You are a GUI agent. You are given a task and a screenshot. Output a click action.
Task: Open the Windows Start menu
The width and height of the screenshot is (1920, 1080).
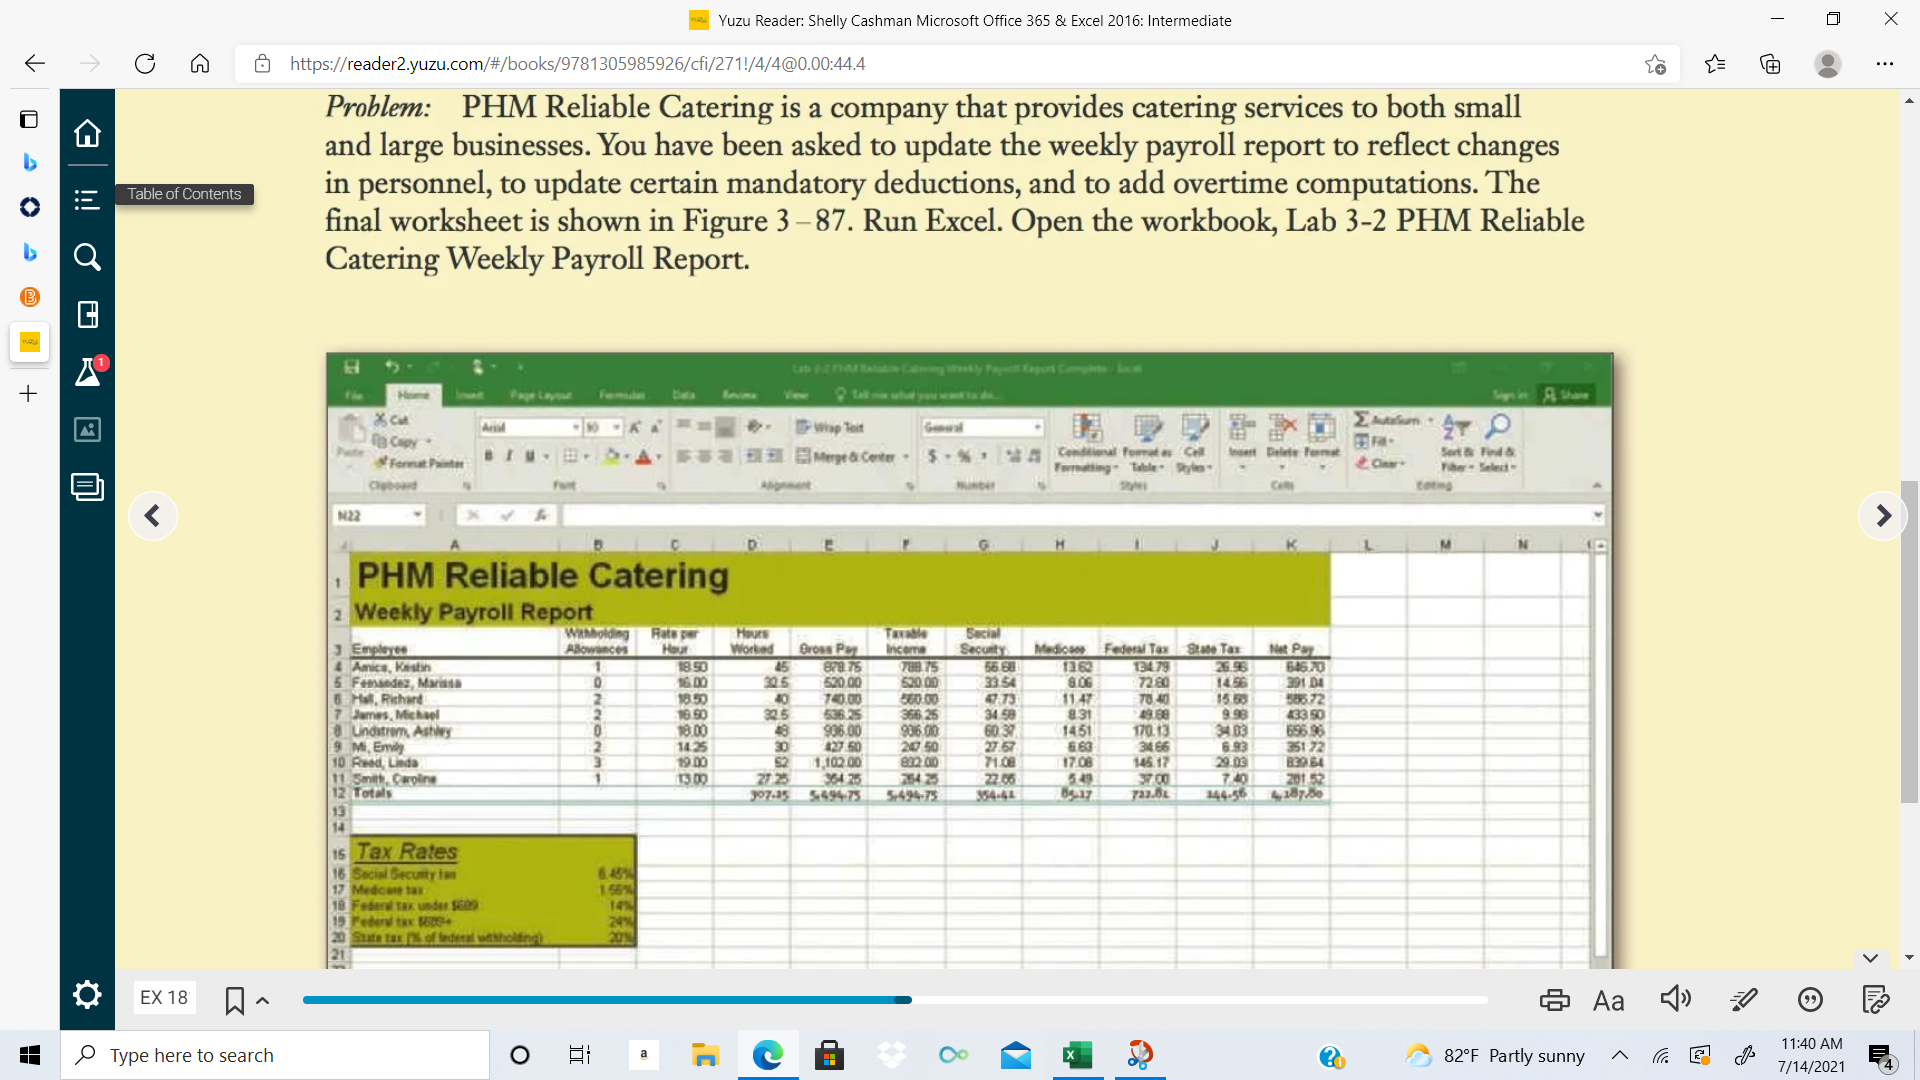[x=30, y=1055]
